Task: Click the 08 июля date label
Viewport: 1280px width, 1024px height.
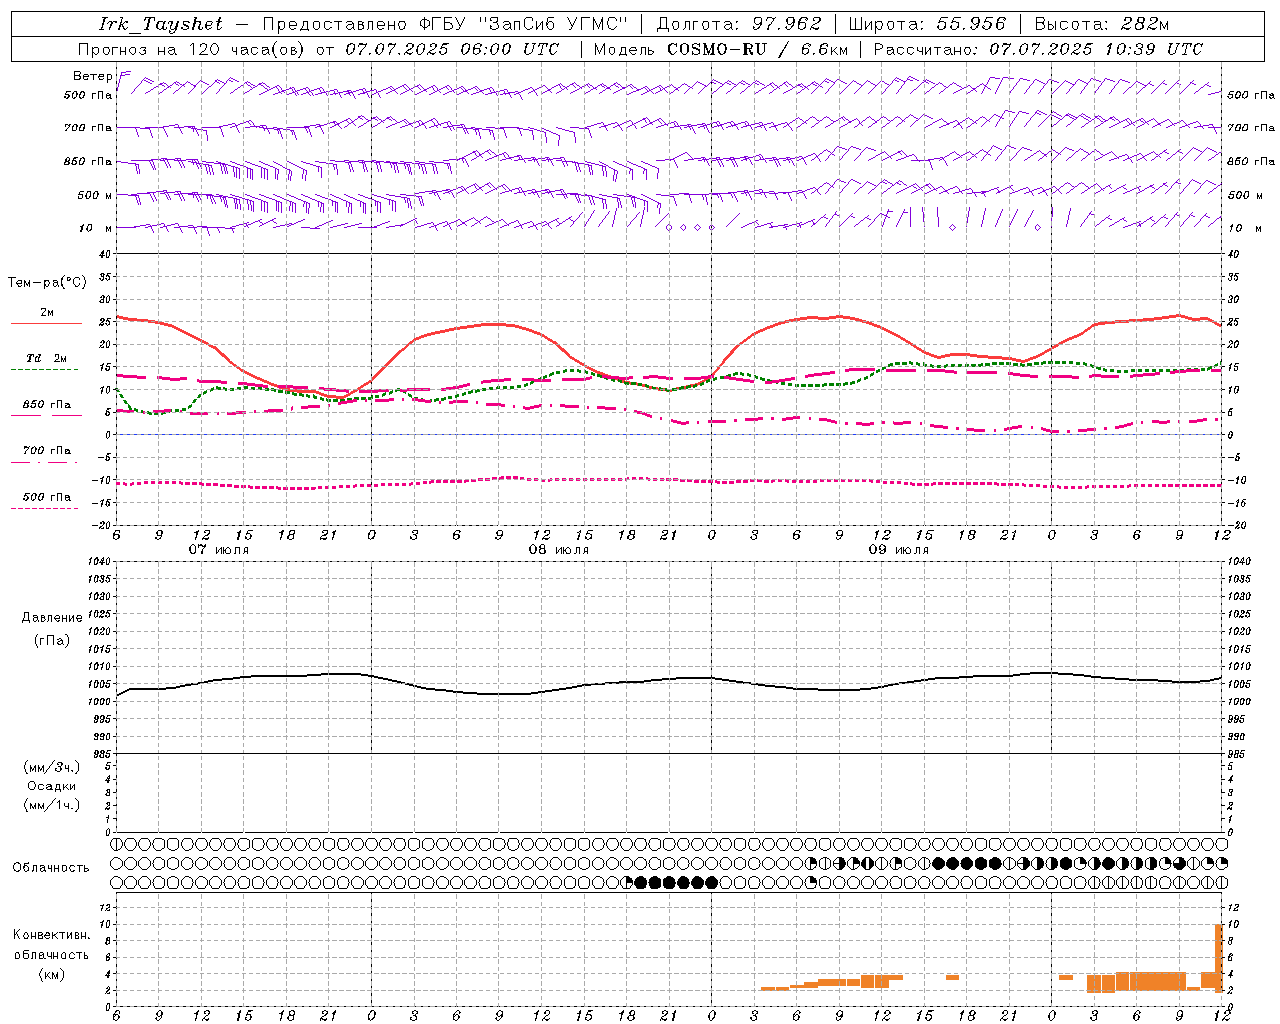Action: pyautogui.click(x=559, y=550)
